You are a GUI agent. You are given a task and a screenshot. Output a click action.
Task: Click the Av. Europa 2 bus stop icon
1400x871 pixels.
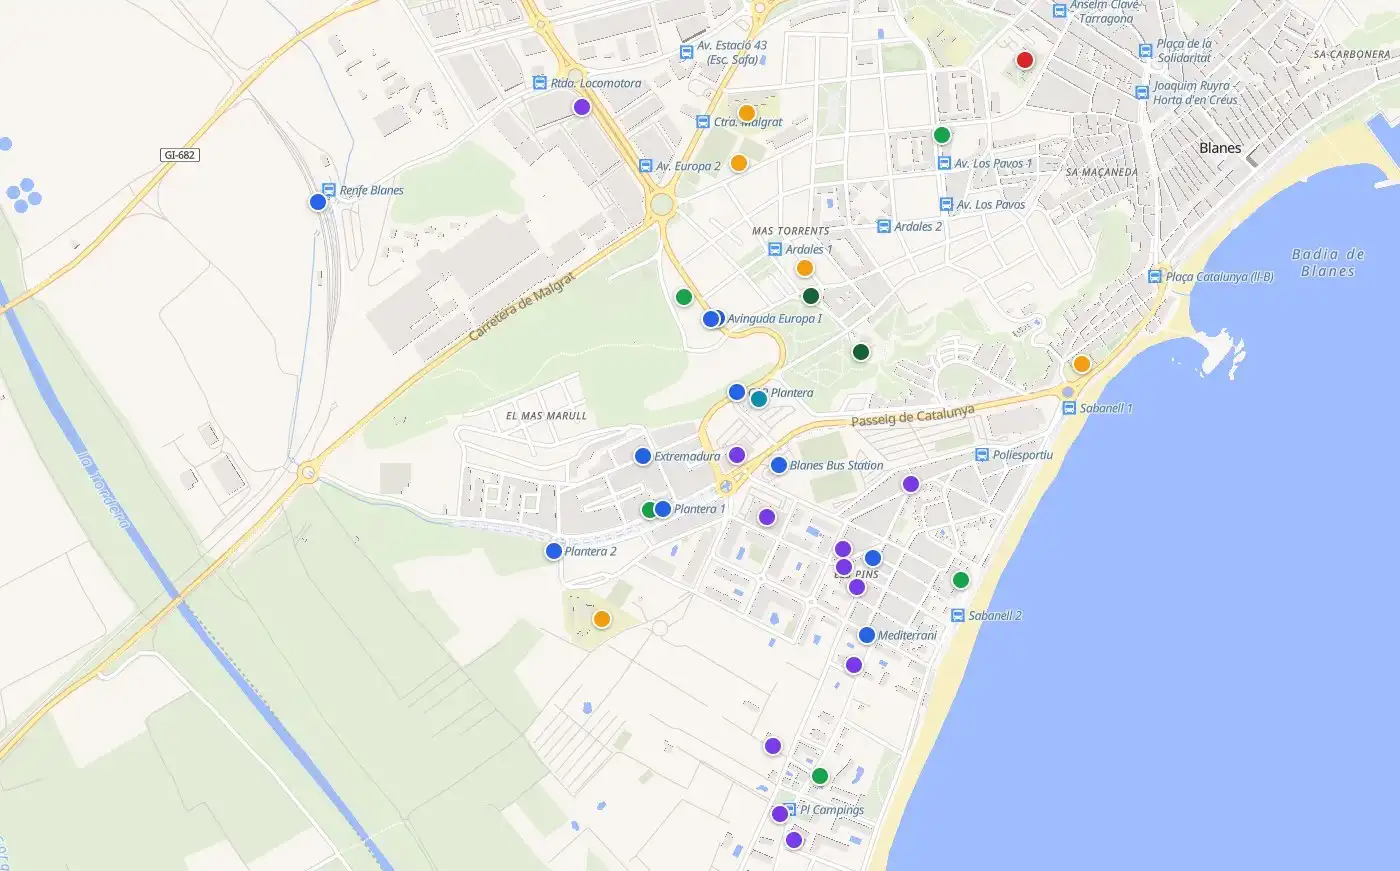[646, 166]
